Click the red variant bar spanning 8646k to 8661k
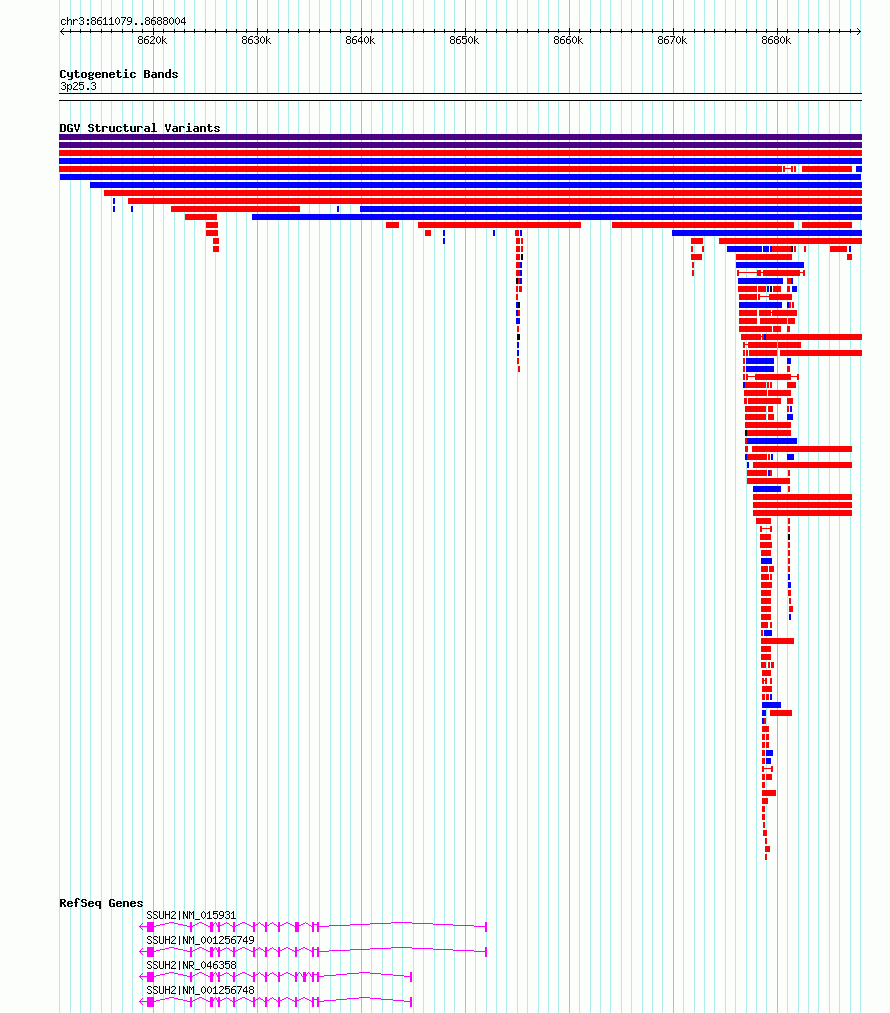The height and width of the screenshot is (1013, 890). (499, 225)
